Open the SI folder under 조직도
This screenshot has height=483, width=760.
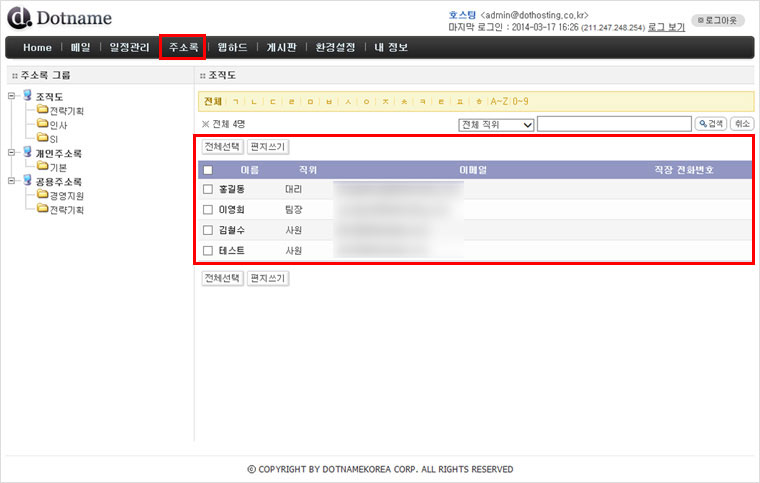click(x=54, y=139)
